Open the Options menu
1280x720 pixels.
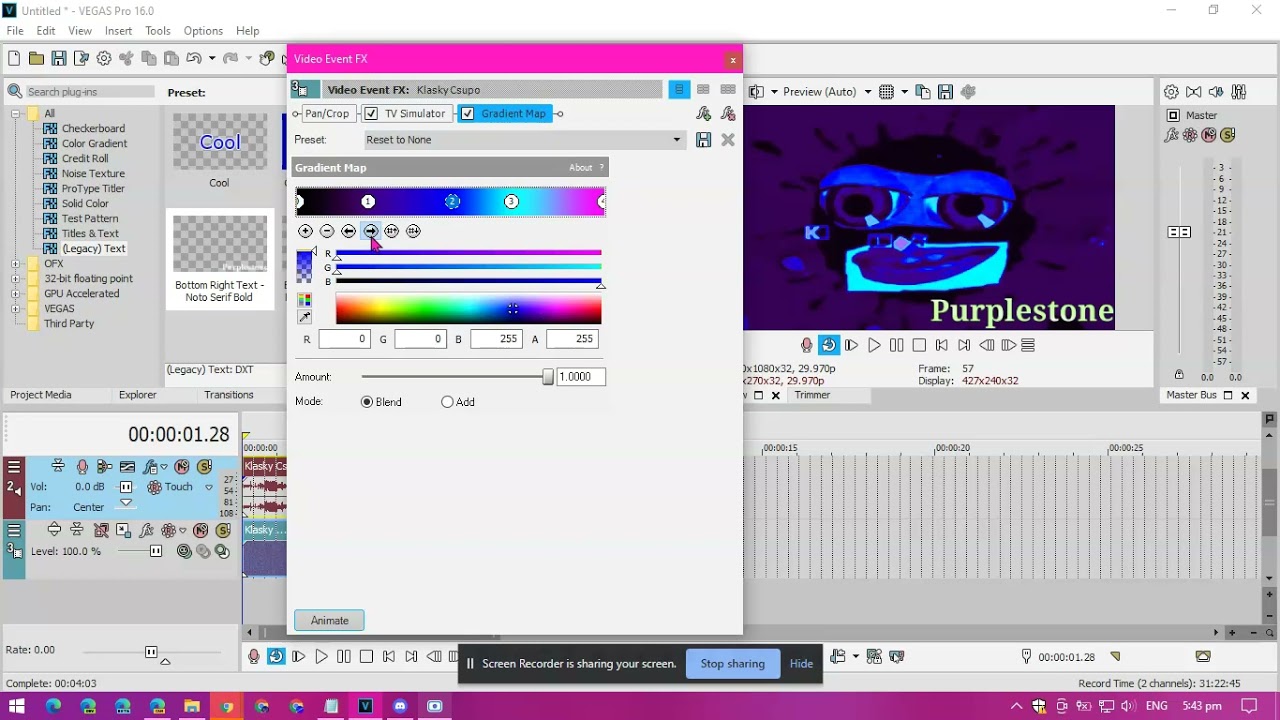point(203,31)
